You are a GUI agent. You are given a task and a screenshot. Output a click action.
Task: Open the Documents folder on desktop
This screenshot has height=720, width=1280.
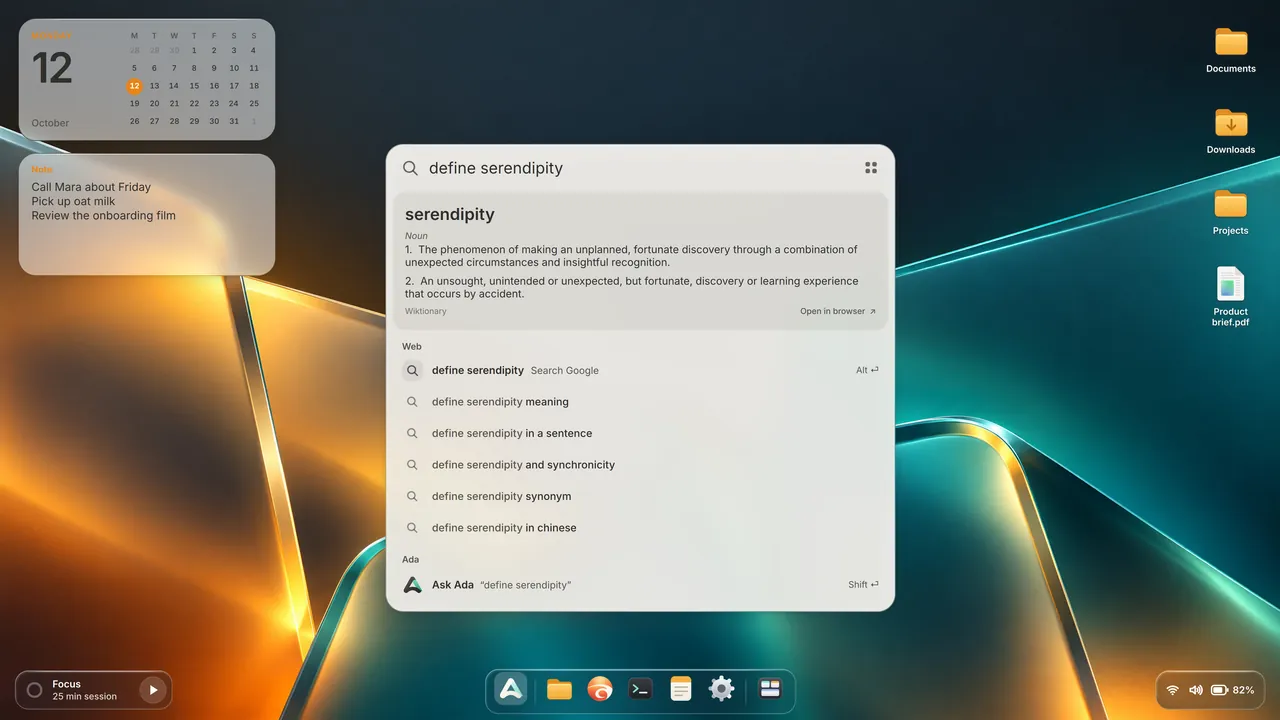[1231, 50]
